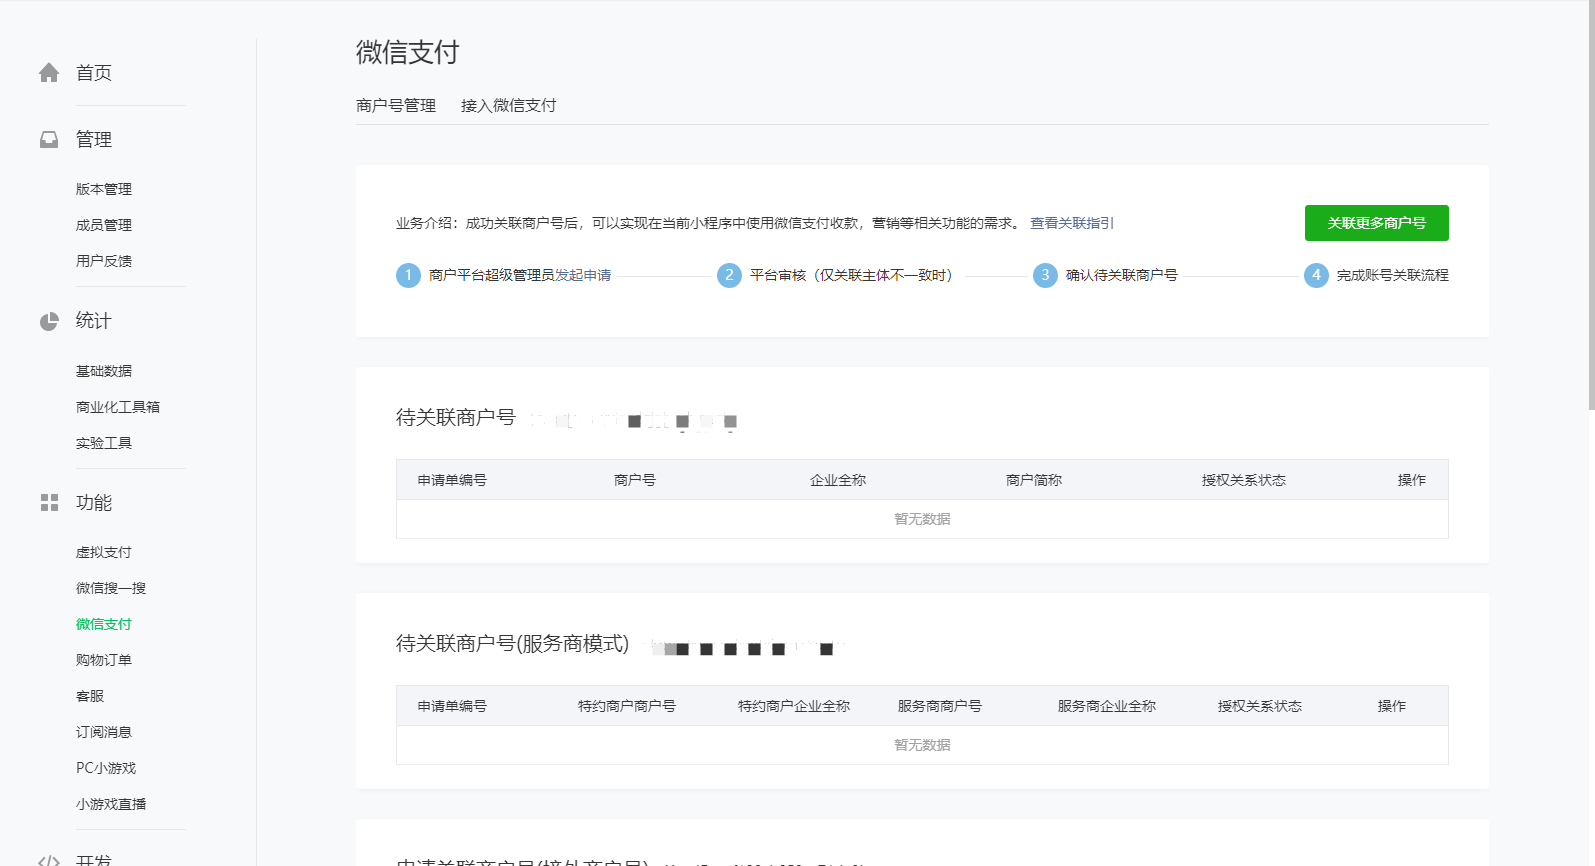
Task: Click the 操作 header in 服务商模式 table
Action: [1392, 706]
